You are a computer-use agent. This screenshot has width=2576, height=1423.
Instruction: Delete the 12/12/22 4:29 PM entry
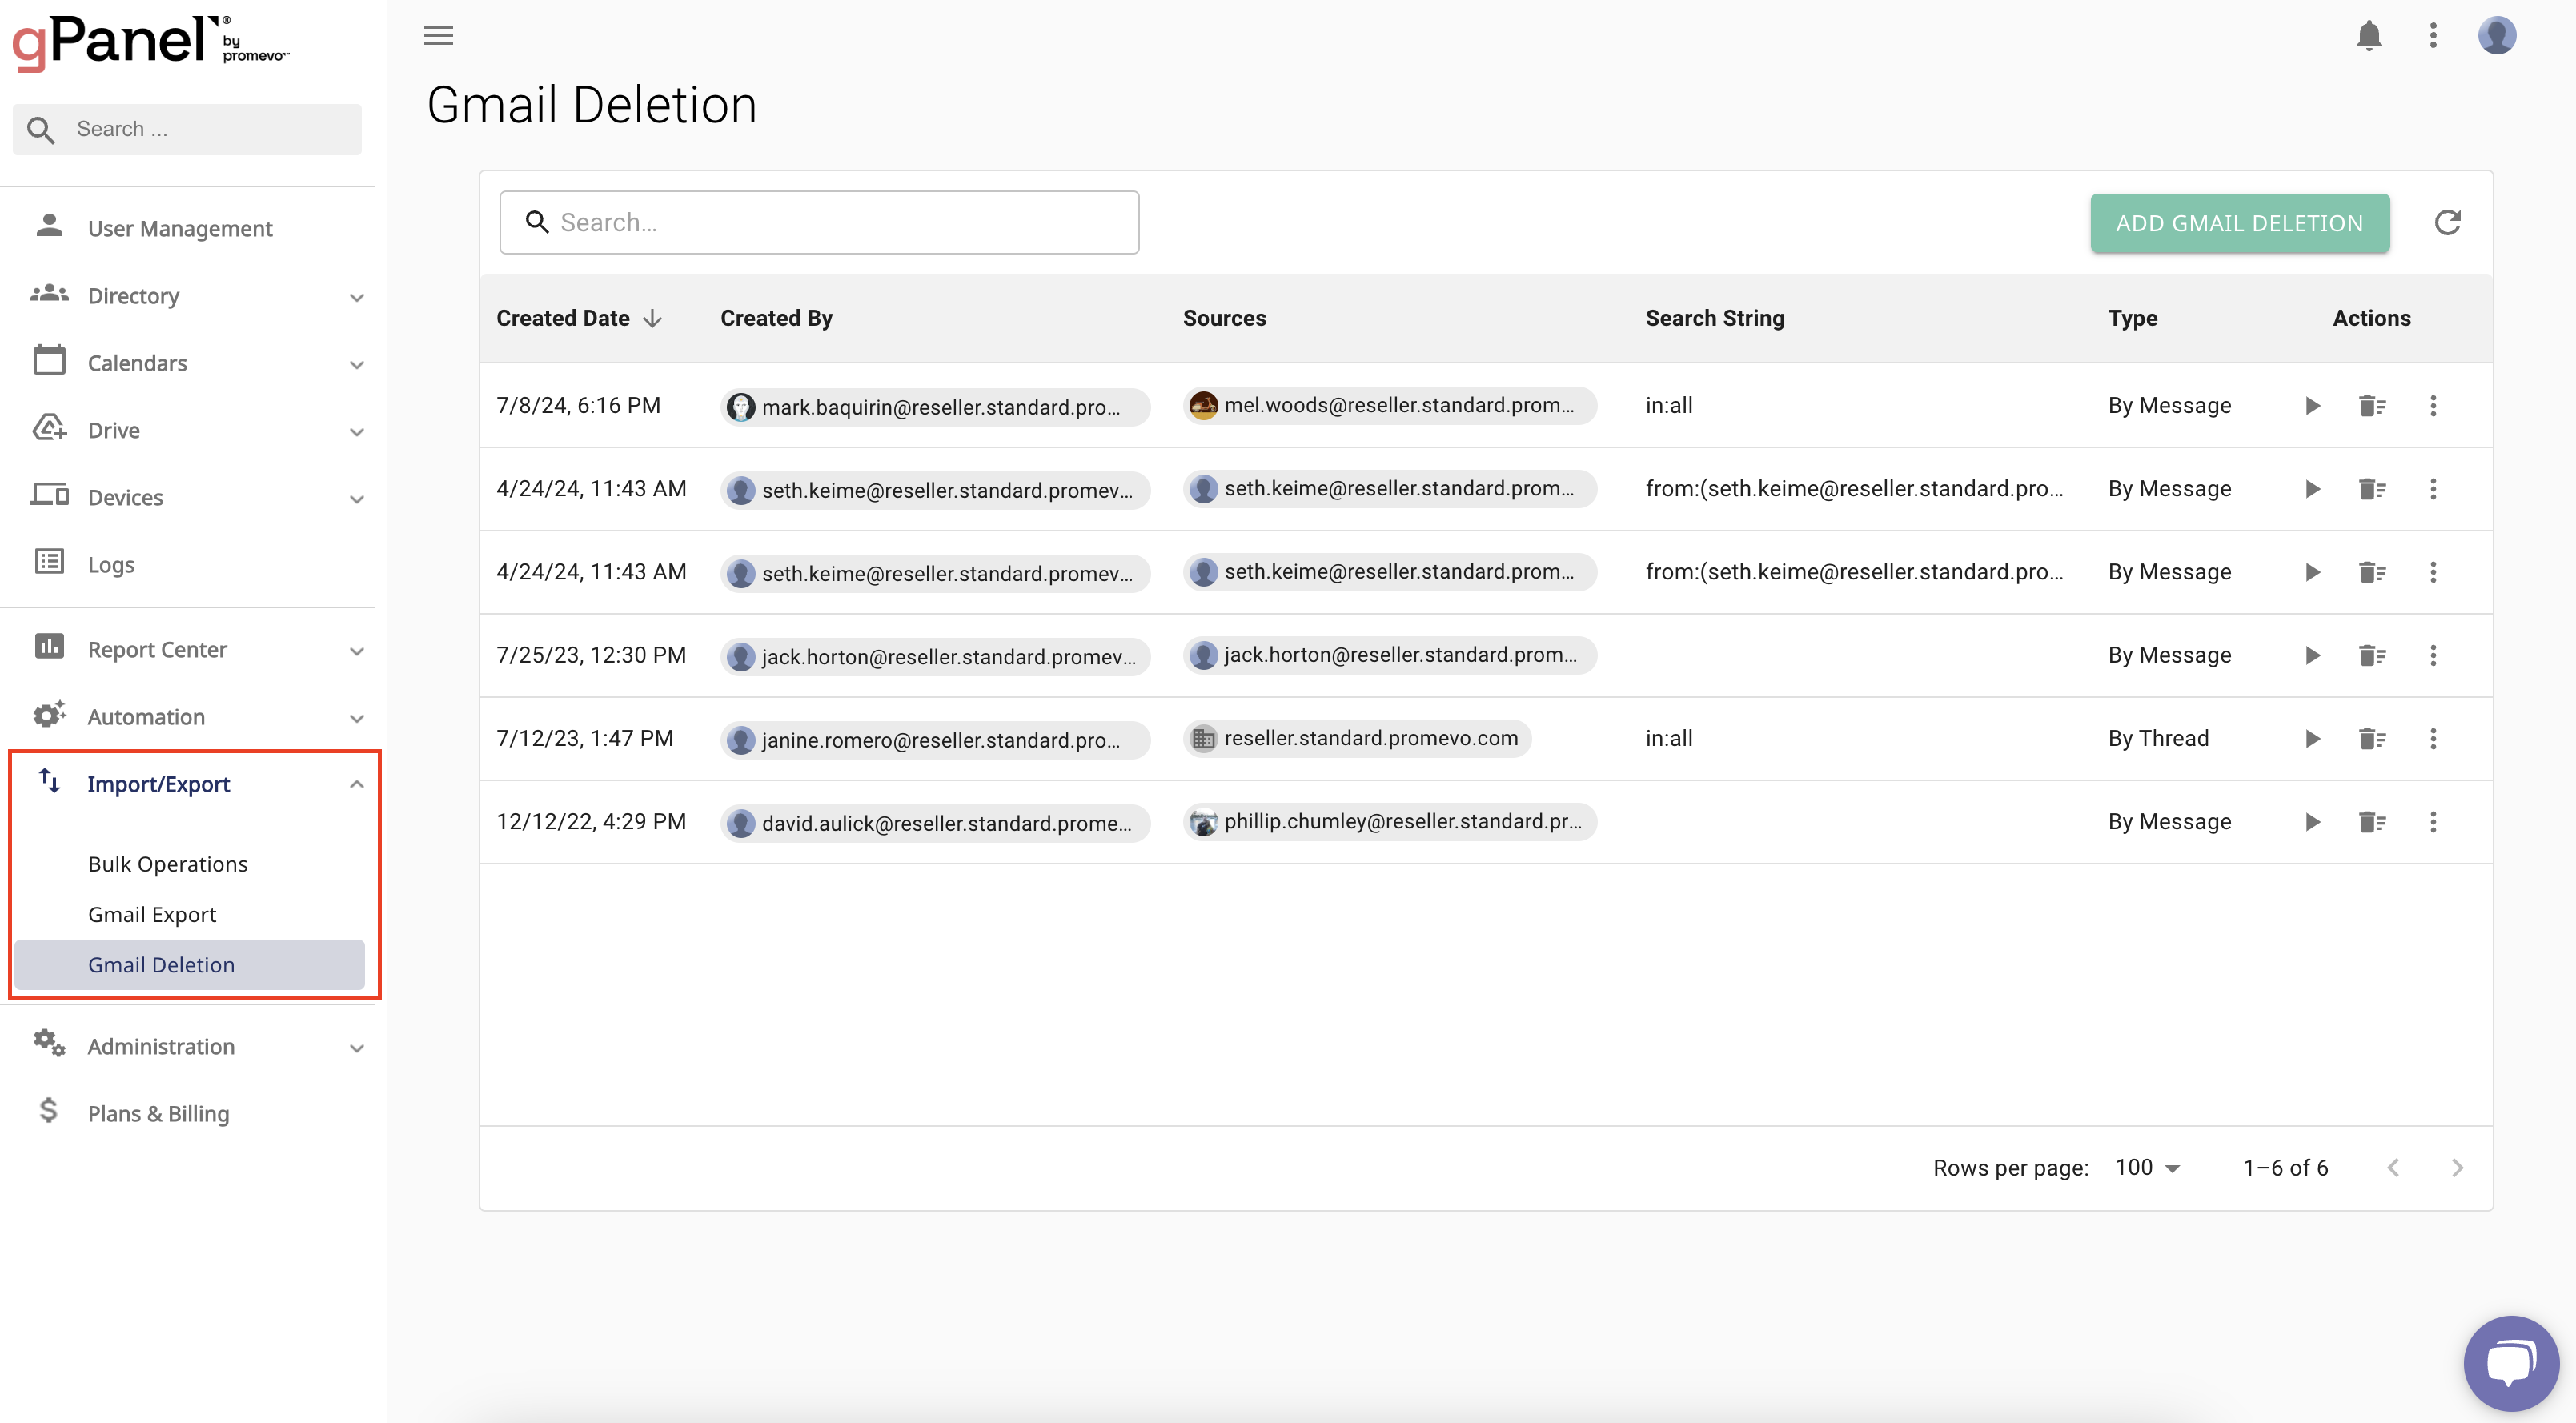coord(2372,822)
